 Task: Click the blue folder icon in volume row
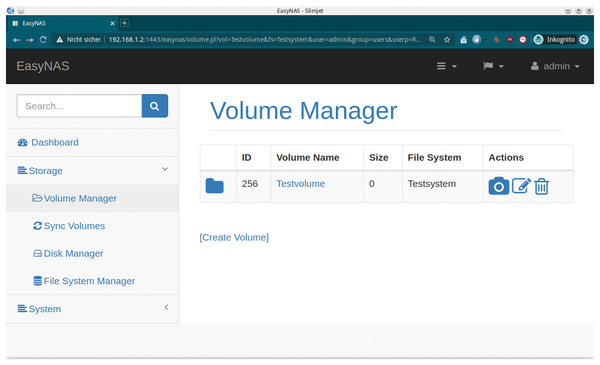pos(214,186)
